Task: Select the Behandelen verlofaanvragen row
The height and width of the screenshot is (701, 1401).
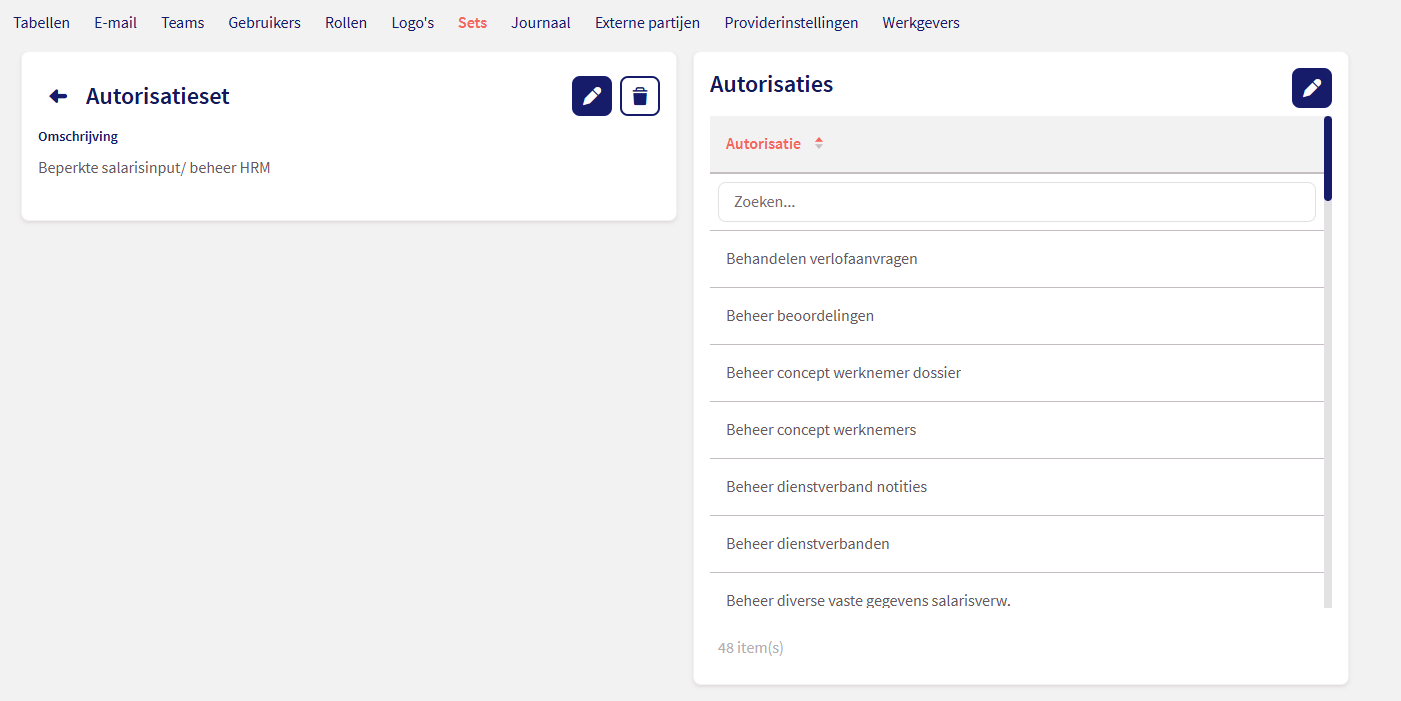Action: [821, 259]
